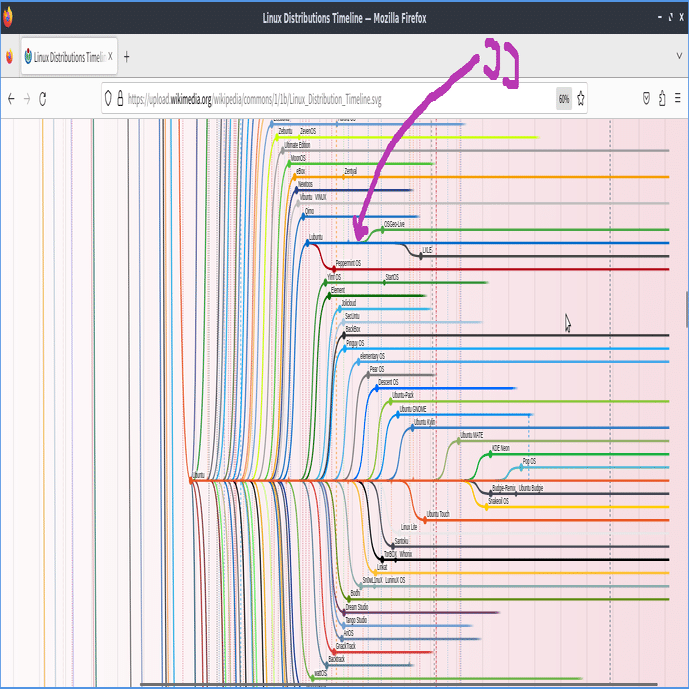This screenshot has width=689, height=689.
Task: Click the BackBox label
Action: click(x=353, y=329)
